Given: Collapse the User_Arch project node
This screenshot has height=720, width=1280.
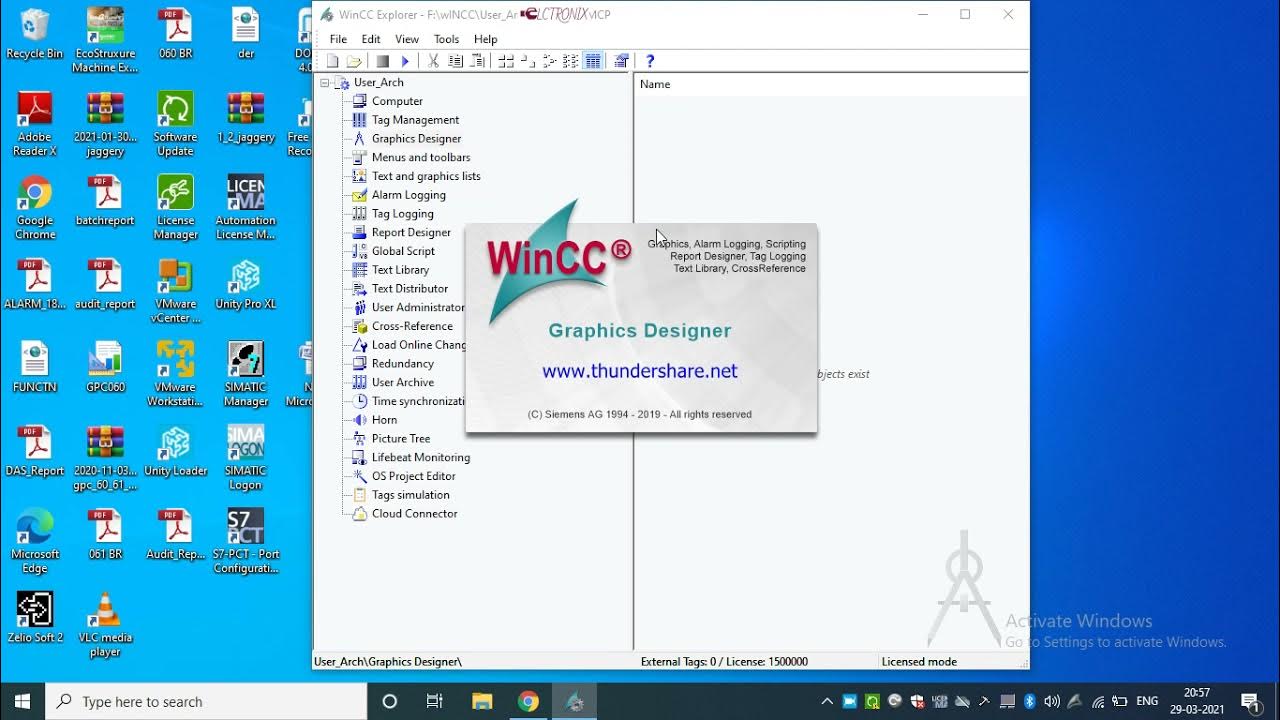Looking at the screenshot, I should click(325, 83).
